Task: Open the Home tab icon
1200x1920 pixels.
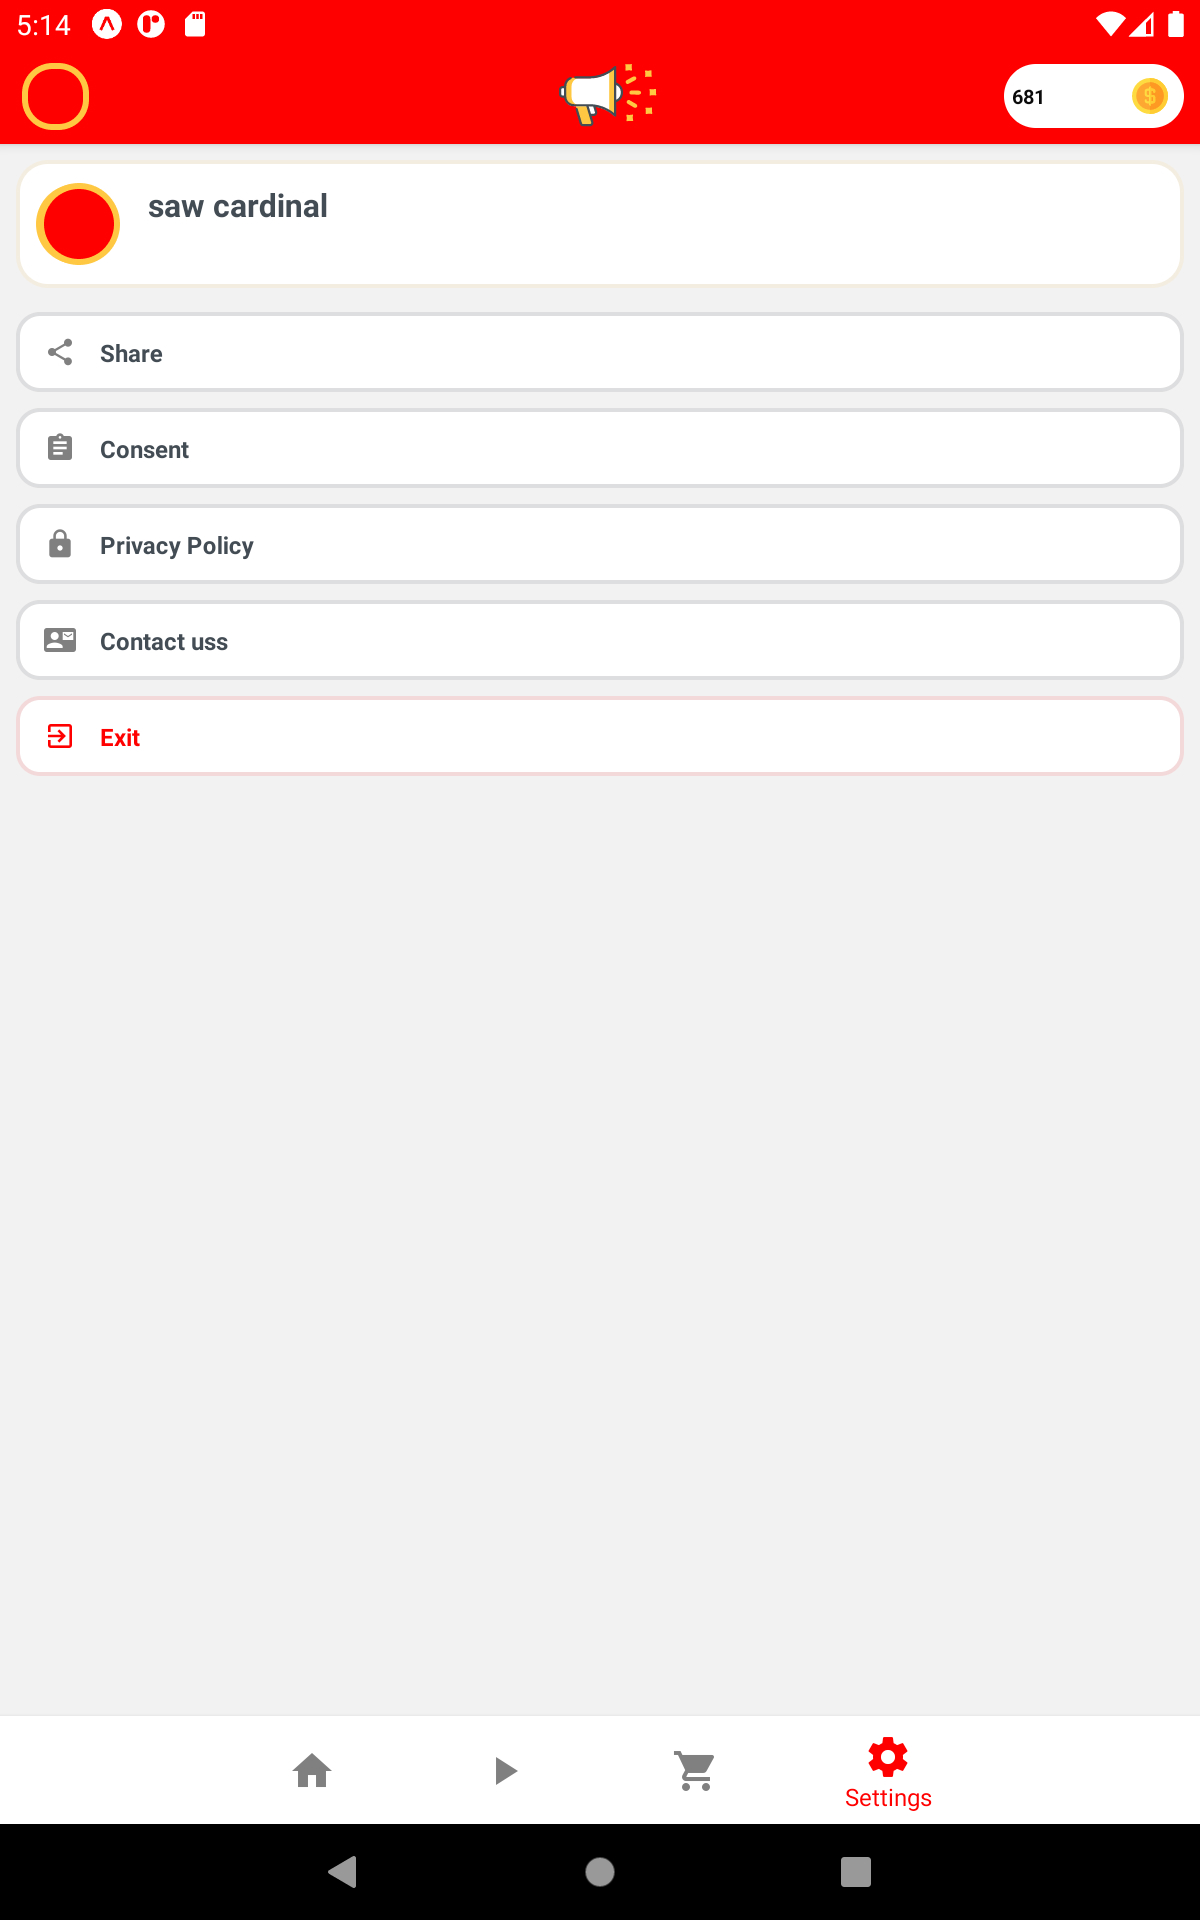Action: click(312, 1771)
